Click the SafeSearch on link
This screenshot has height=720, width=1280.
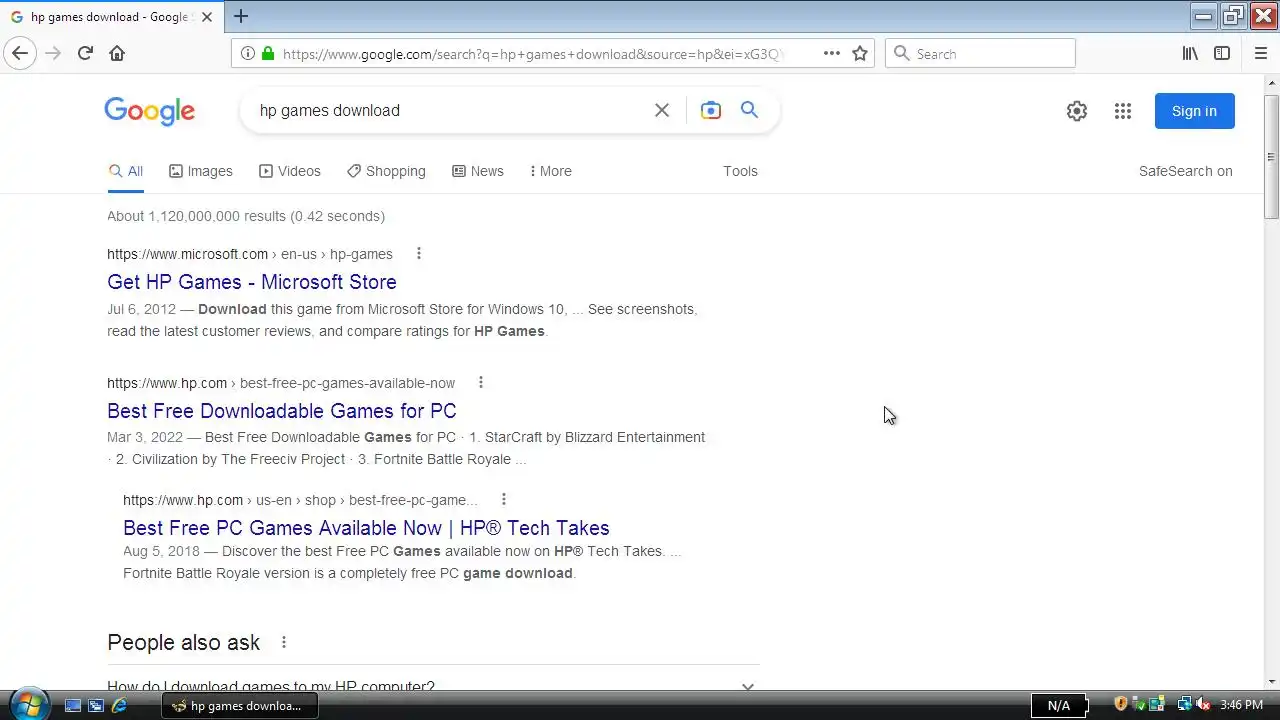[x=1185, y=171]
